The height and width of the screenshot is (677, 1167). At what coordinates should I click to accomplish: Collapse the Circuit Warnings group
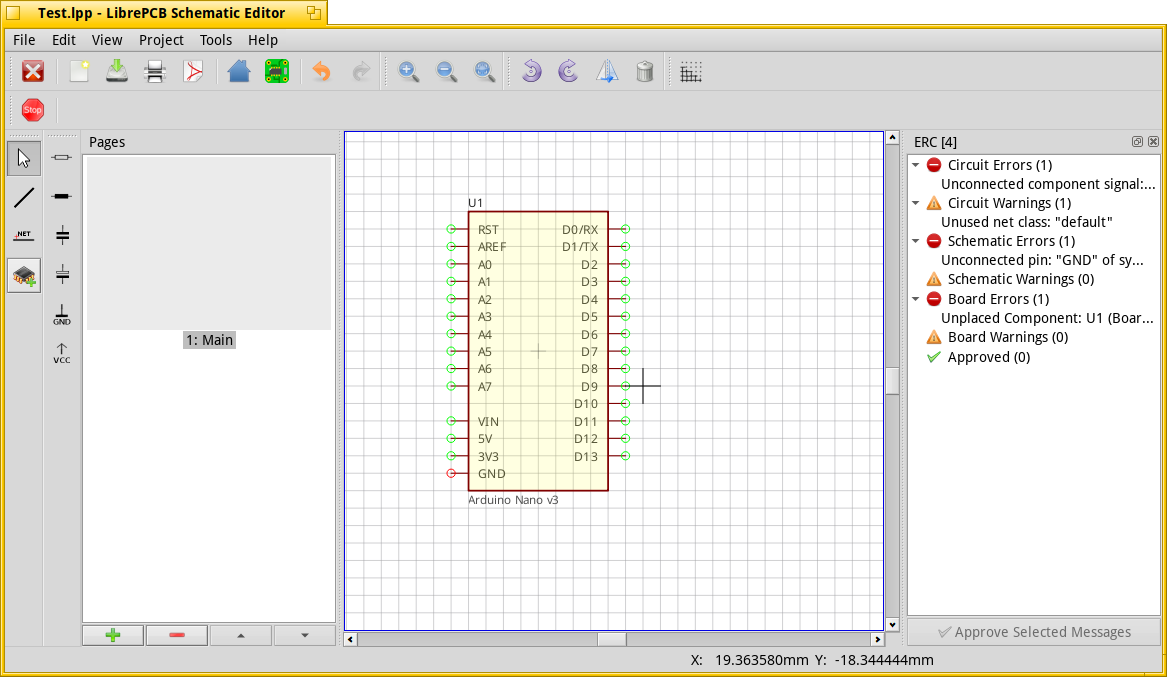click(916, 203)
